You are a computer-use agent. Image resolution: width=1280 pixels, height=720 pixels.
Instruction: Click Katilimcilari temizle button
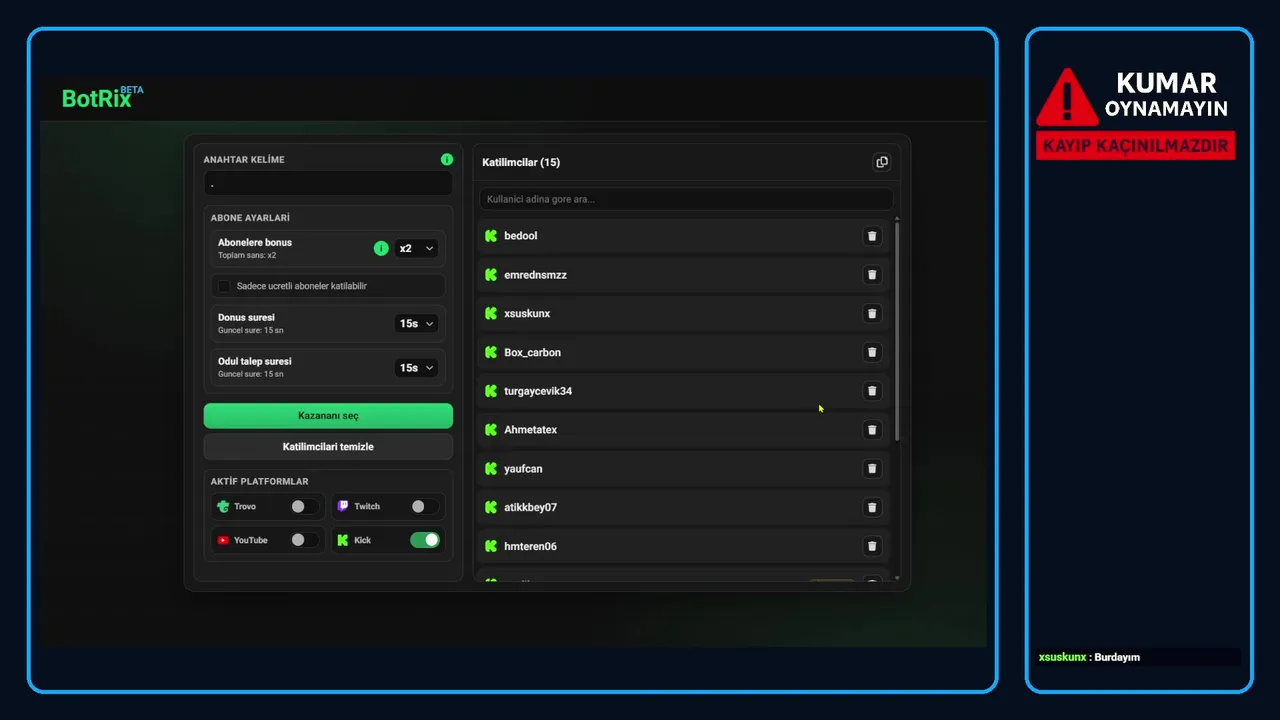coord(328,447)
